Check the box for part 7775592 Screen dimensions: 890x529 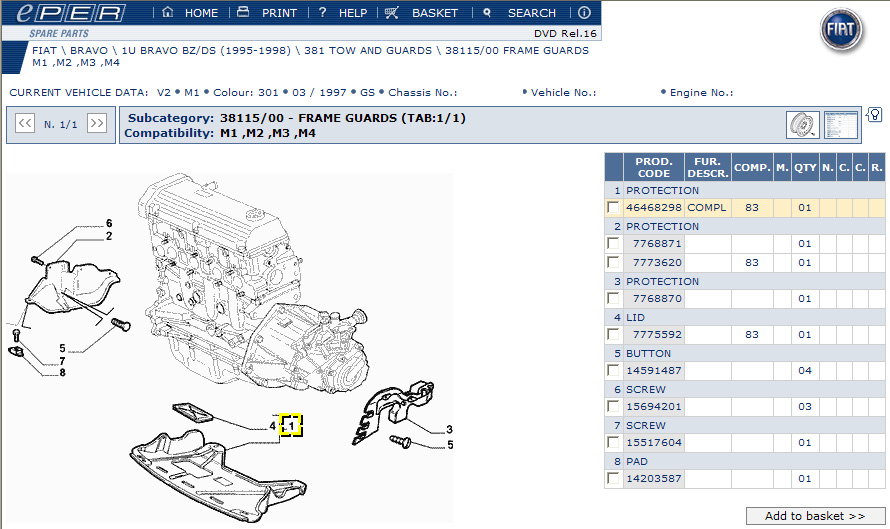click(613, 334)
